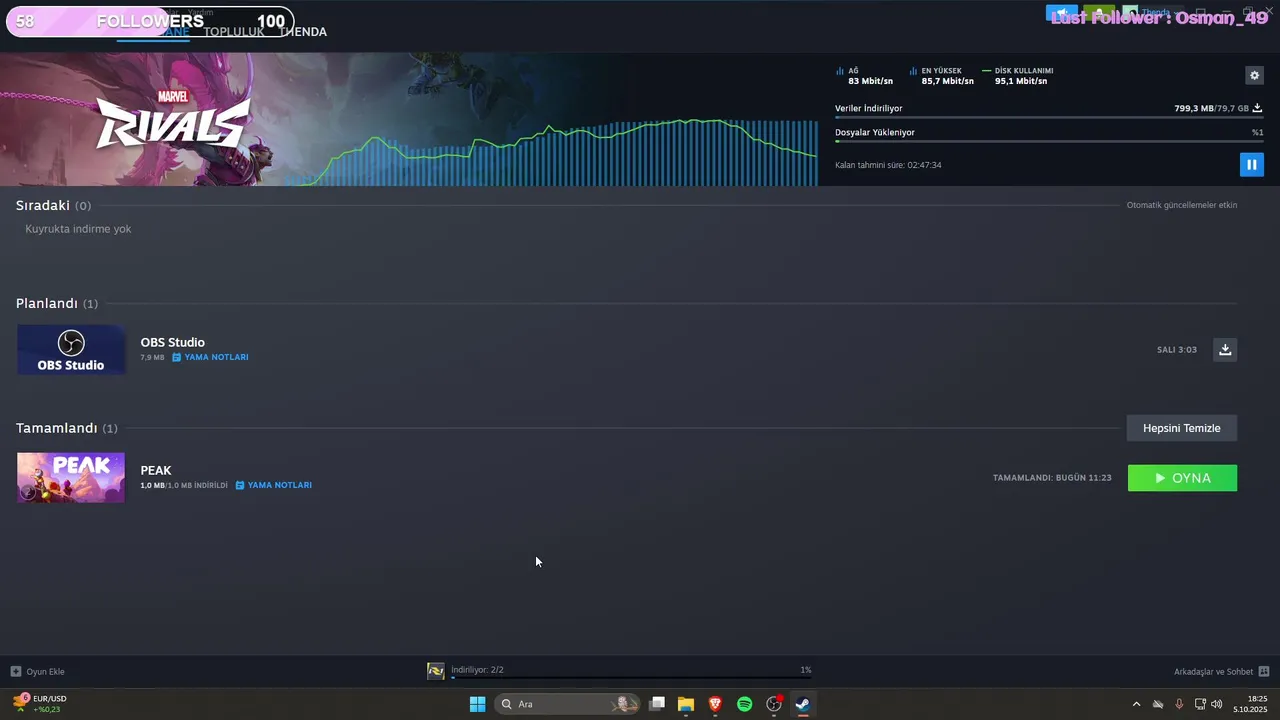Open Windows Start menu
Viewport: 1280px width, 720px height.
click(x=478, y=704)
